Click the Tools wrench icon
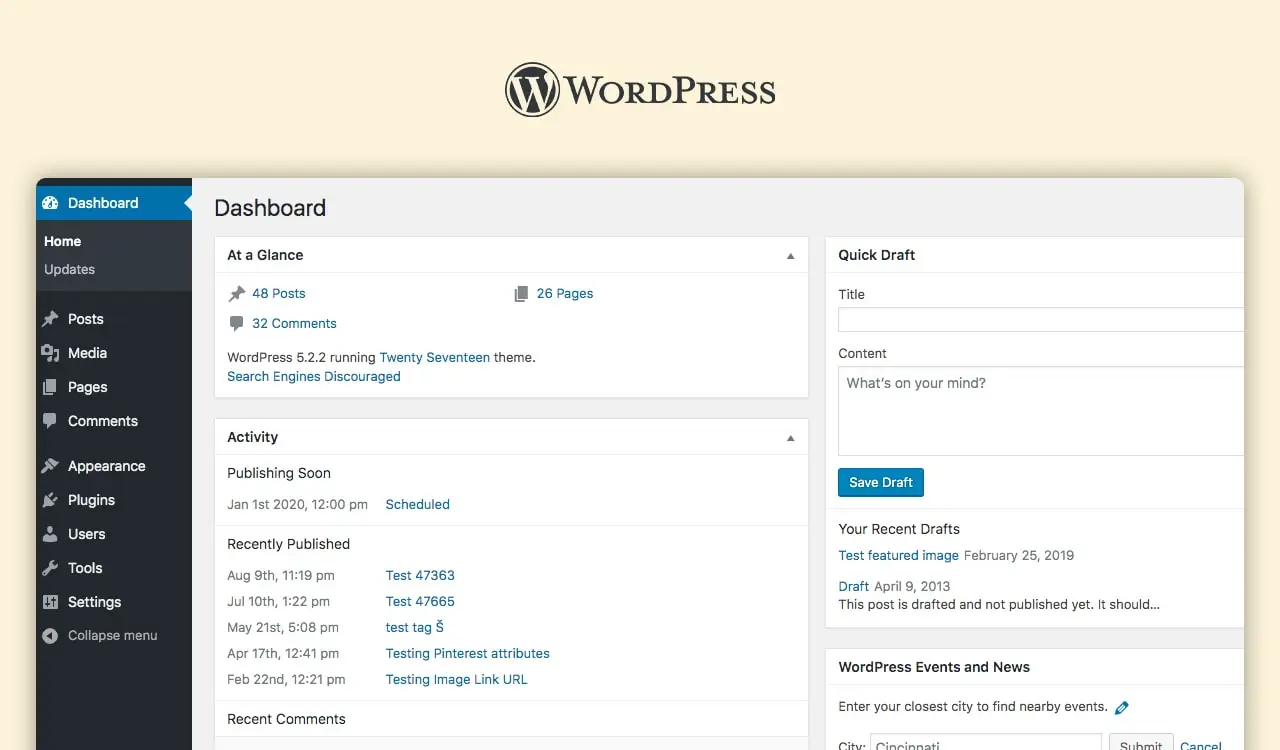This screenshot has height=750, width=1280. (50, 568)
